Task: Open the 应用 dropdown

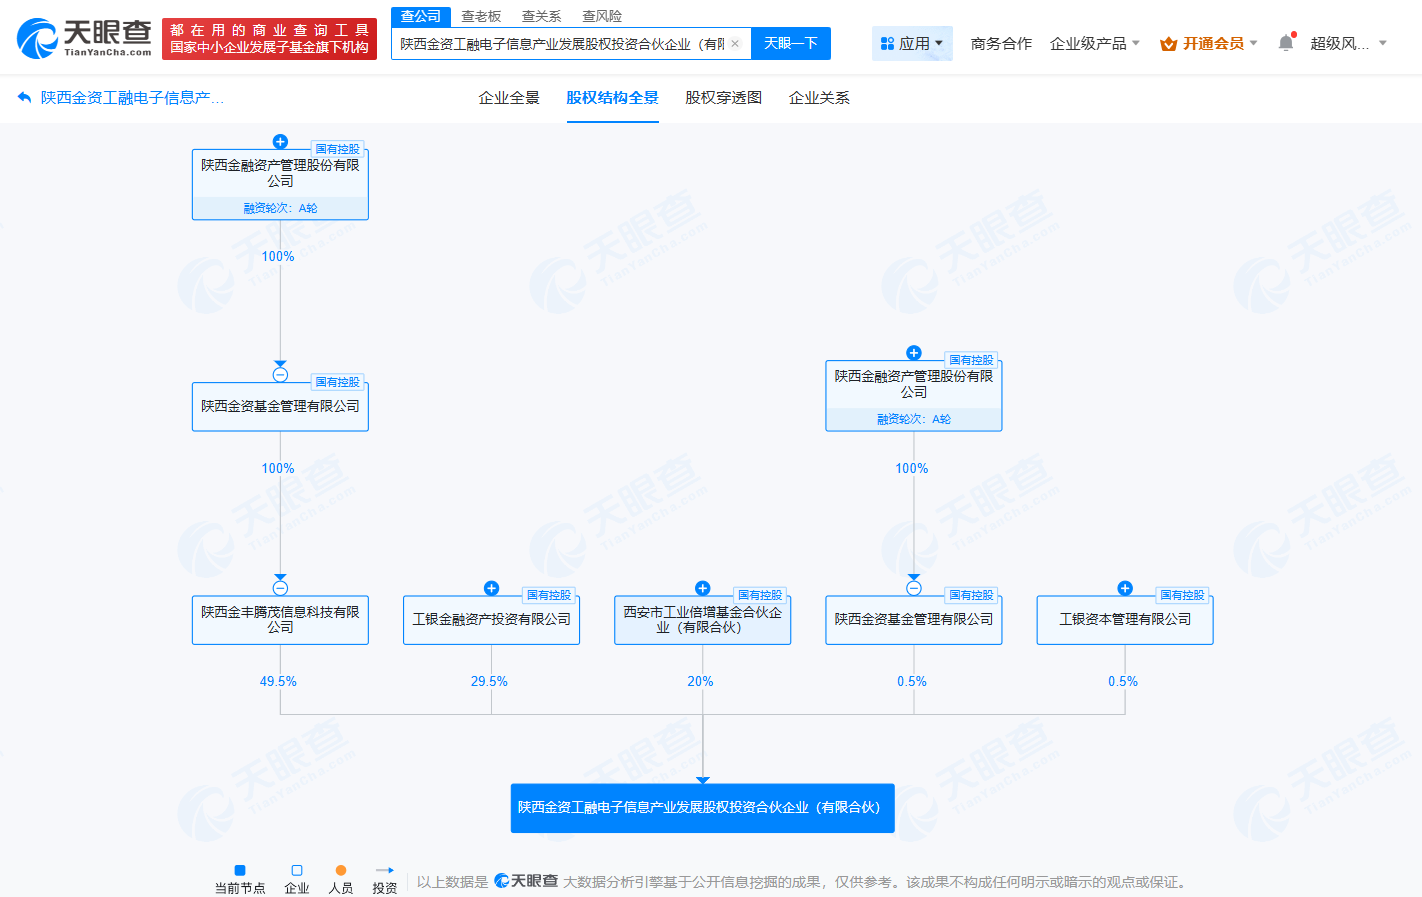Action: 912,44
